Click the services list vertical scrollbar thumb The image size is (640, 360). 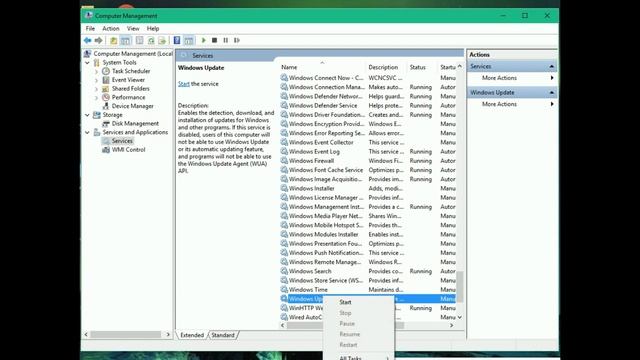(460, 287)
